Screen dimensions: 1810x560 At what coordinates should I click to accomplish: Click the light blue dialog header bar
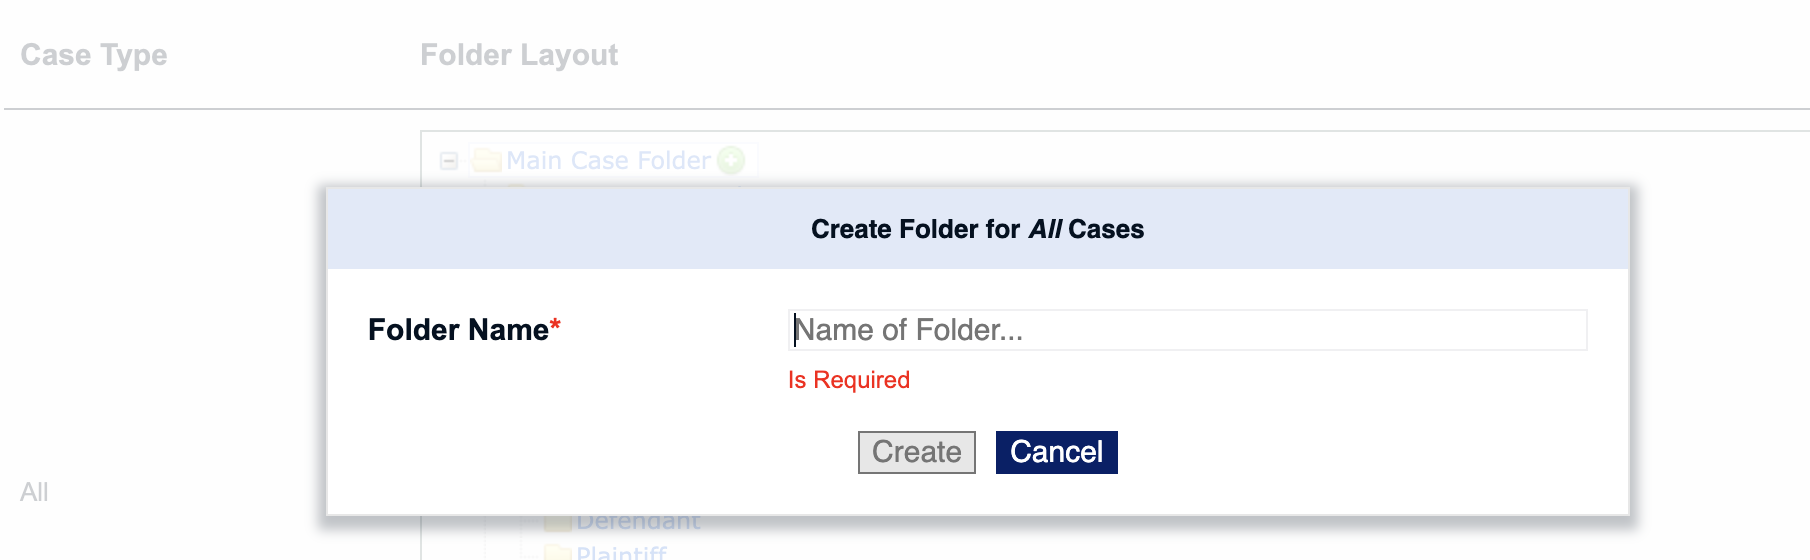pyautogui.click(x=978, y=228)
